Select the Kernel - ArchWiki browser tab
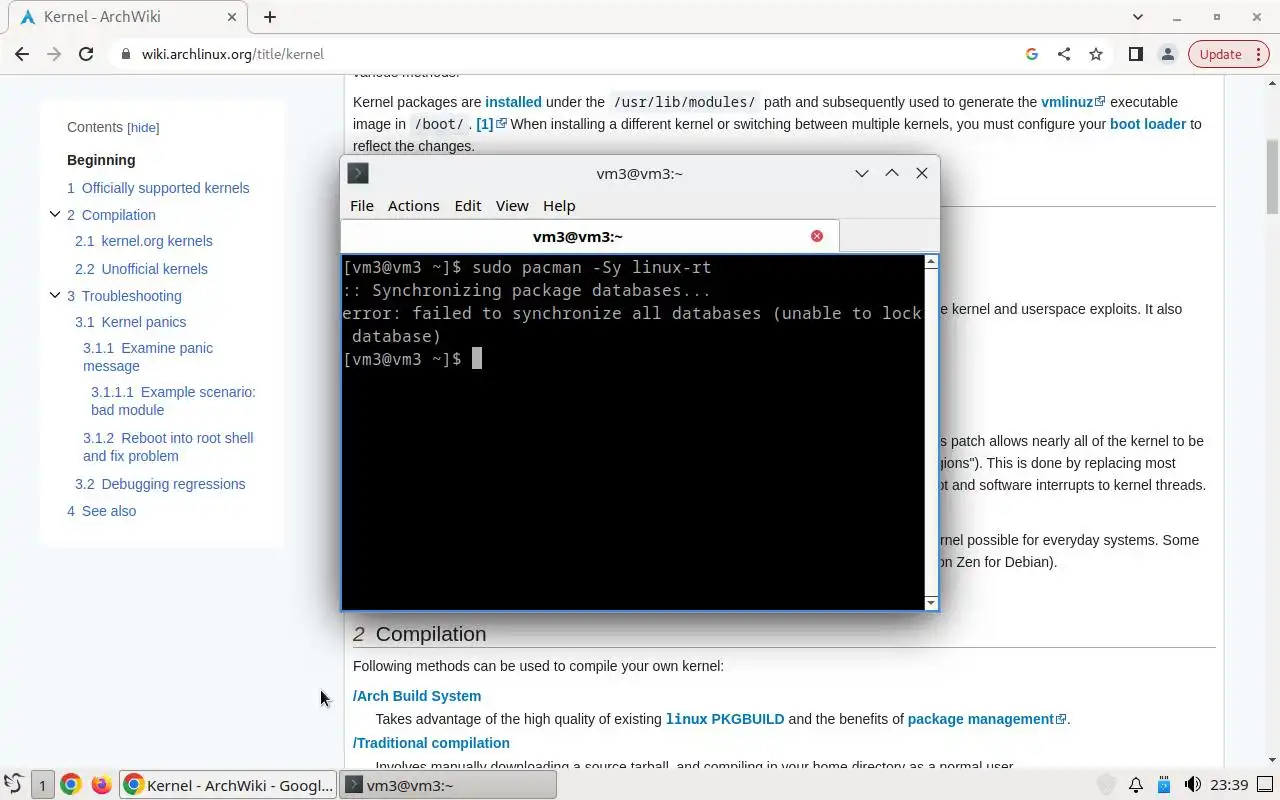1280x800 pixels. [x=126, y=17]
